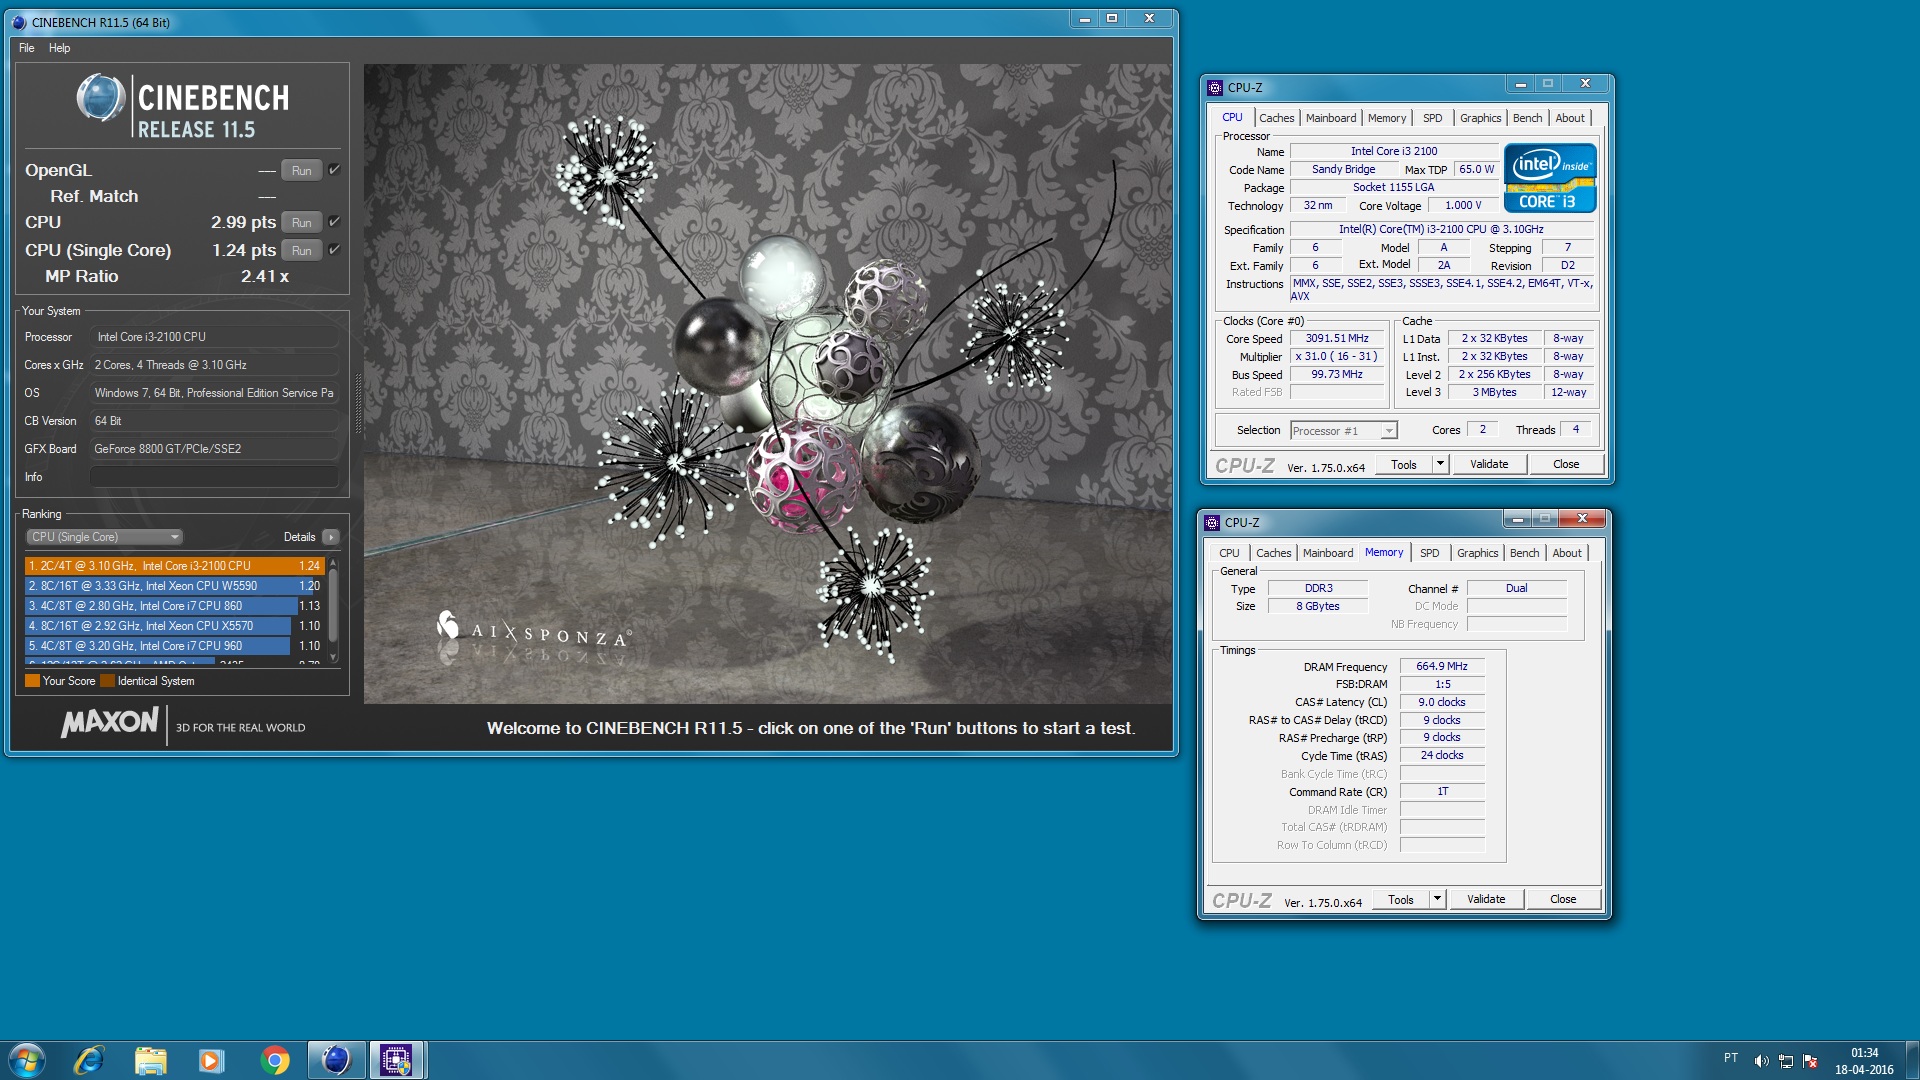Click Close button in Memory CPU-Z window

[x=1563, y=899]
